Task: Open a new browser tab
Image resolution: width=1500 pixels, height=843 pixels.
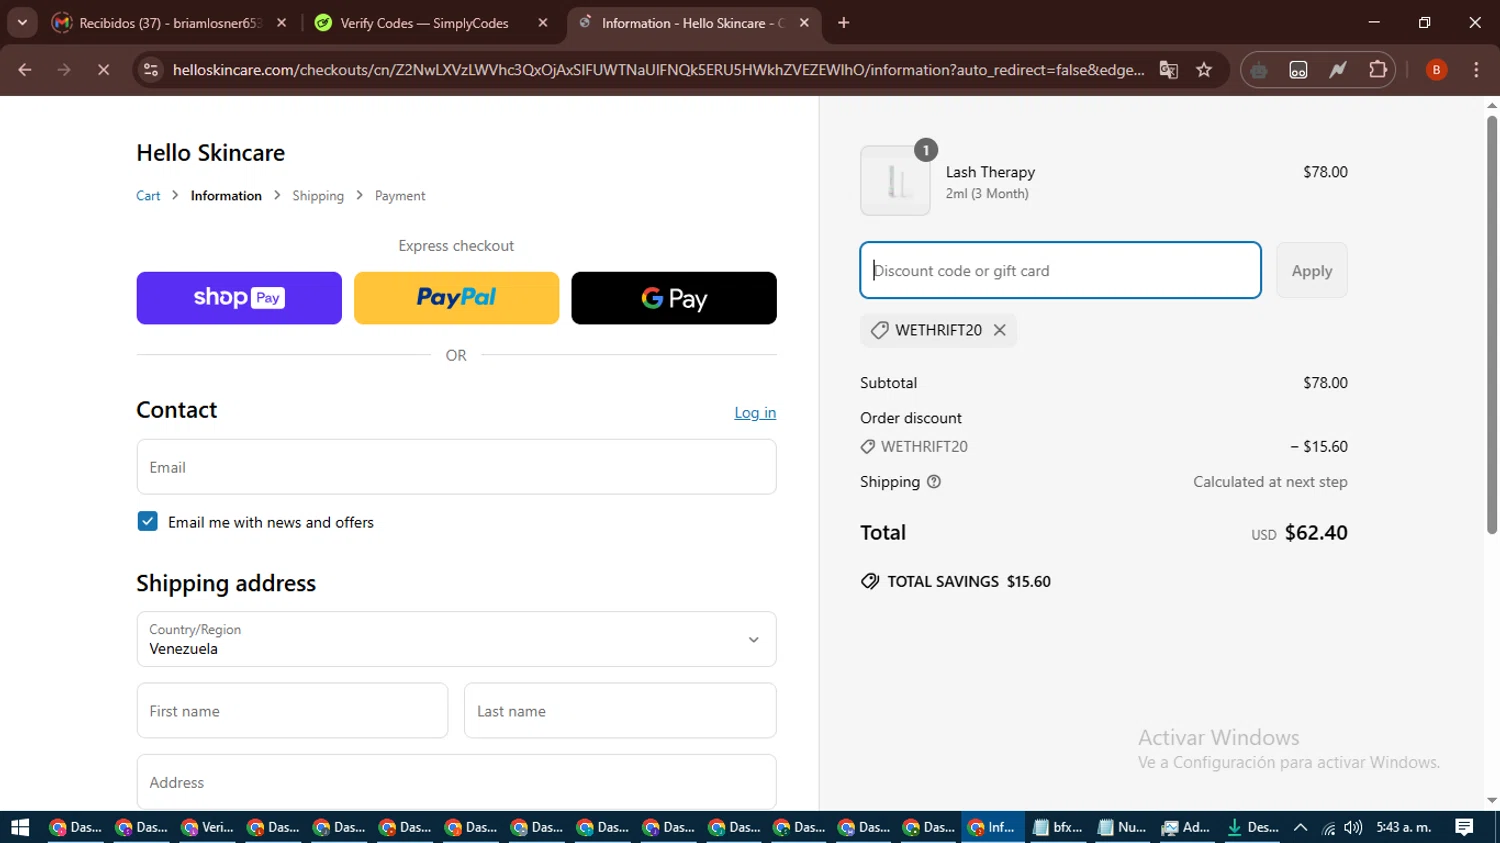Action: click(x=843, y=23)
